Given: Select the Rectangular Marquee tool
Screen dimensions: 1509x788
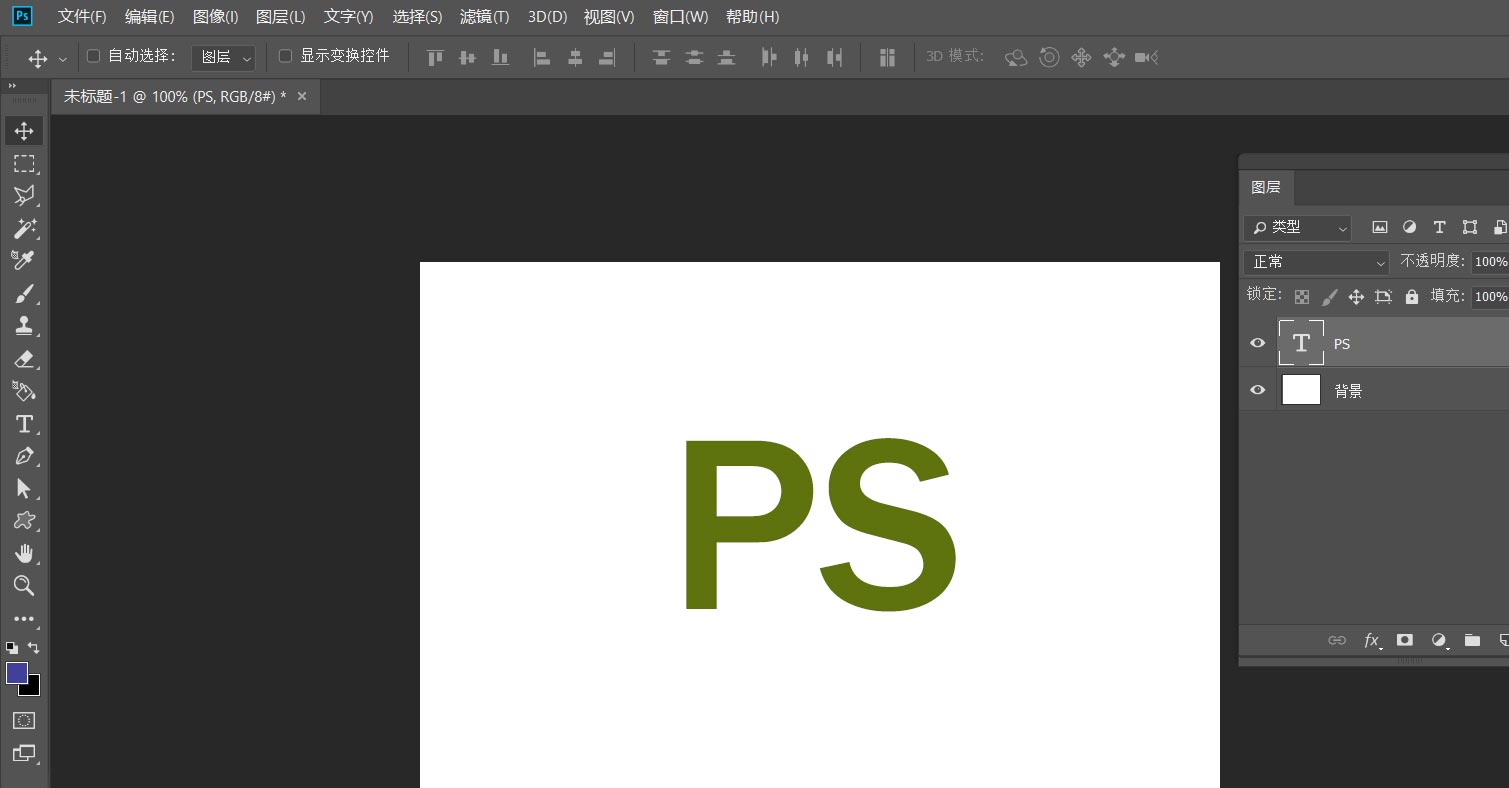Looking at the screenshot, I should coord(24,163).
